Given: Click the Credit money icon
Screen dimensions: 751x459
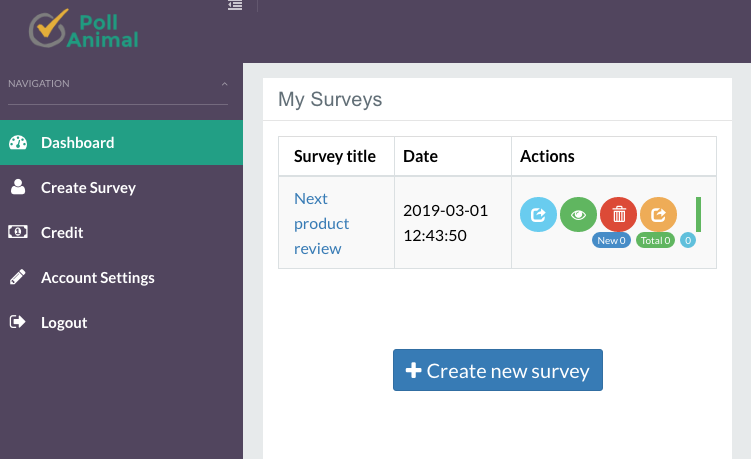Looking at the screenshot, I should click(x=18, y=232).
